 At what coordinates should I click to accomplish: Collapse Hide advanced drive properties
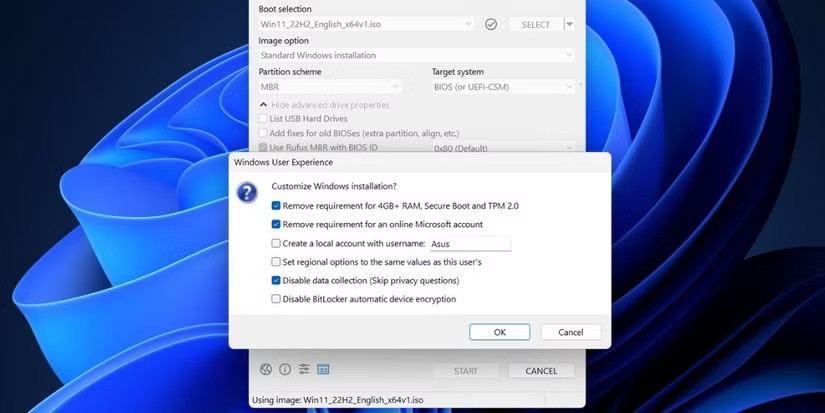click(320, 105)
